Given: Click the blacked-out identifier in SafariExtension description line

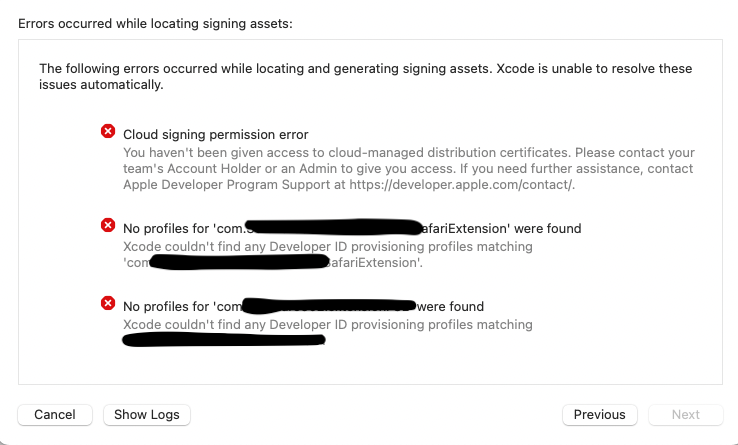Looking at the screenshot, I should click(x=239, y=261).
